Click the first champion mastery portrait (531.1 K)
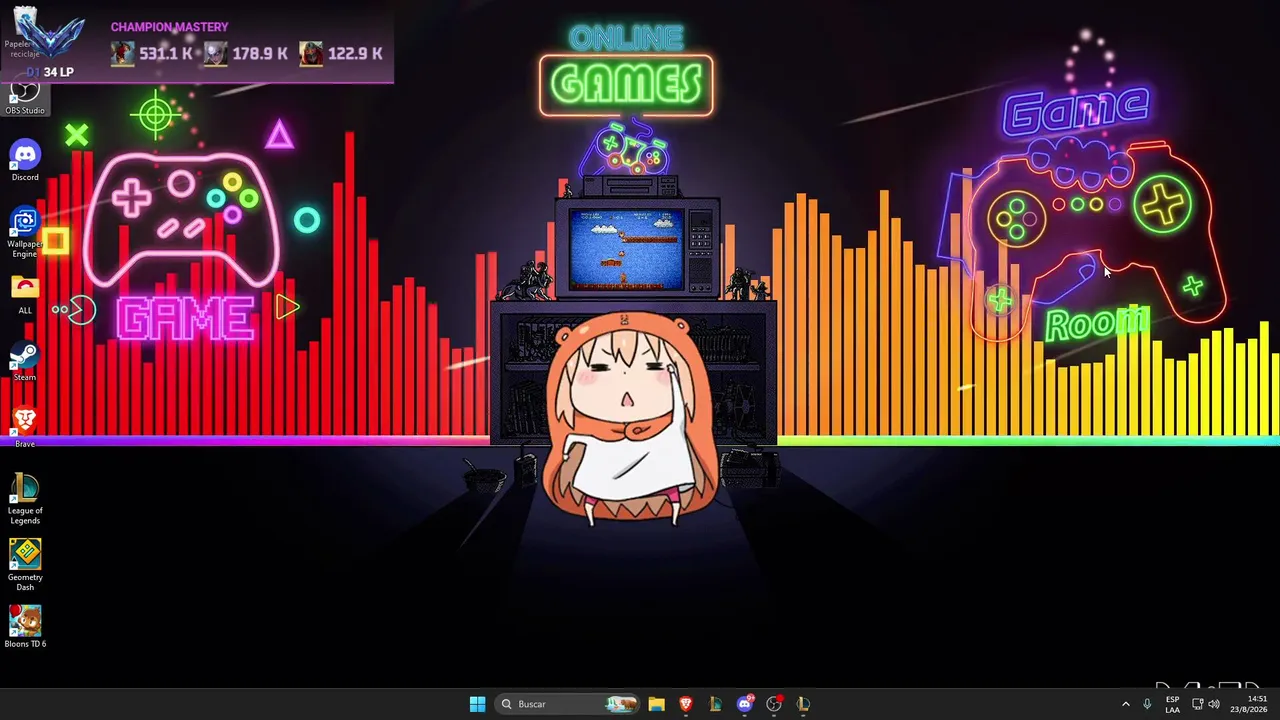 (123, 53)
